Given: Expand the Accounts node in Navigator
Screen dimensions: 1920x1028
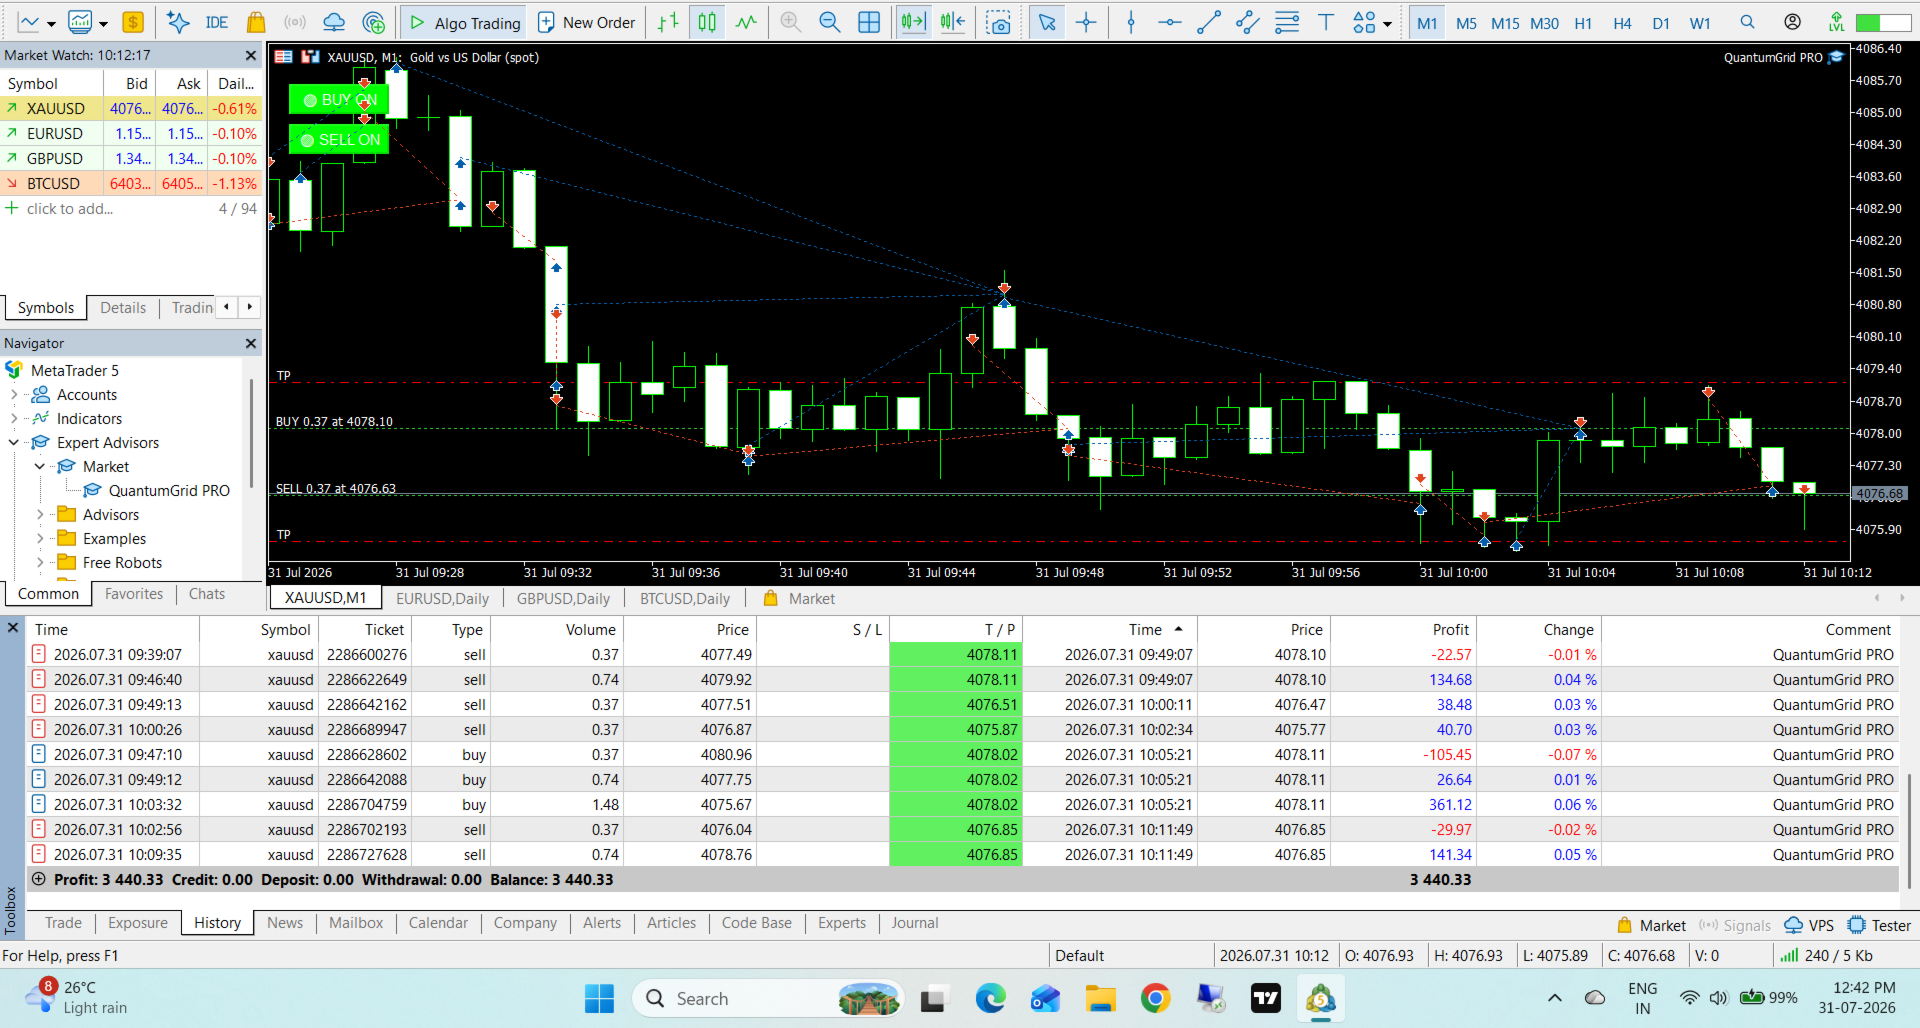Looking at the screenshot, I should 14,395.
